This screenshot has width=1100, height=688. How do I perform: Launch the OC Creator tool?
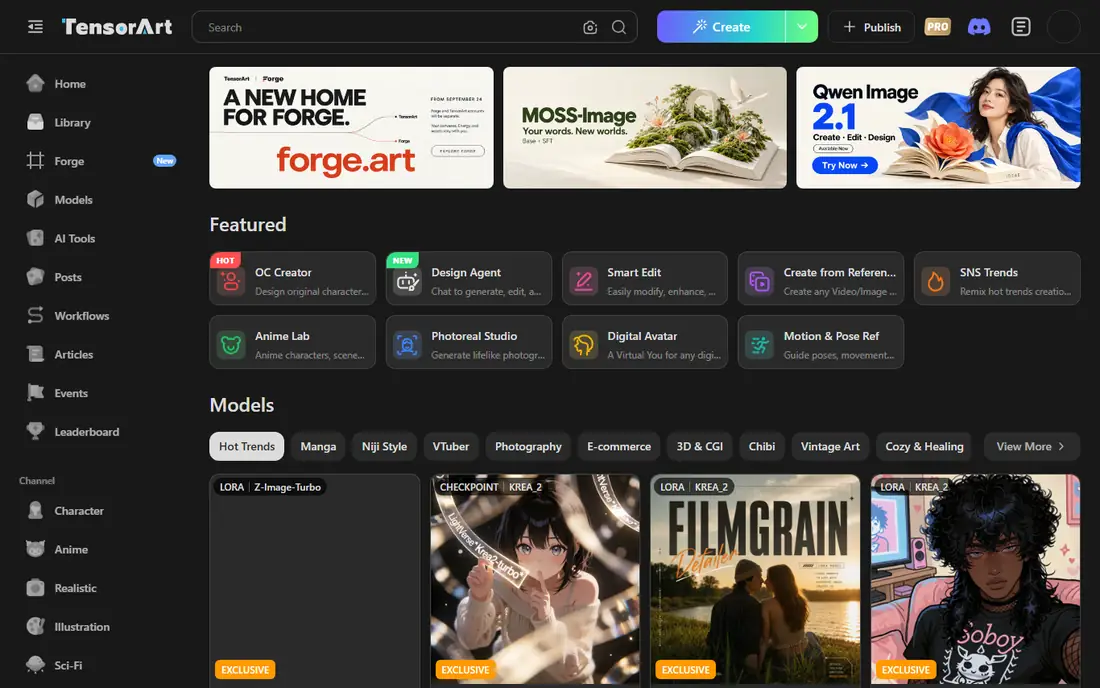[293, 278]
